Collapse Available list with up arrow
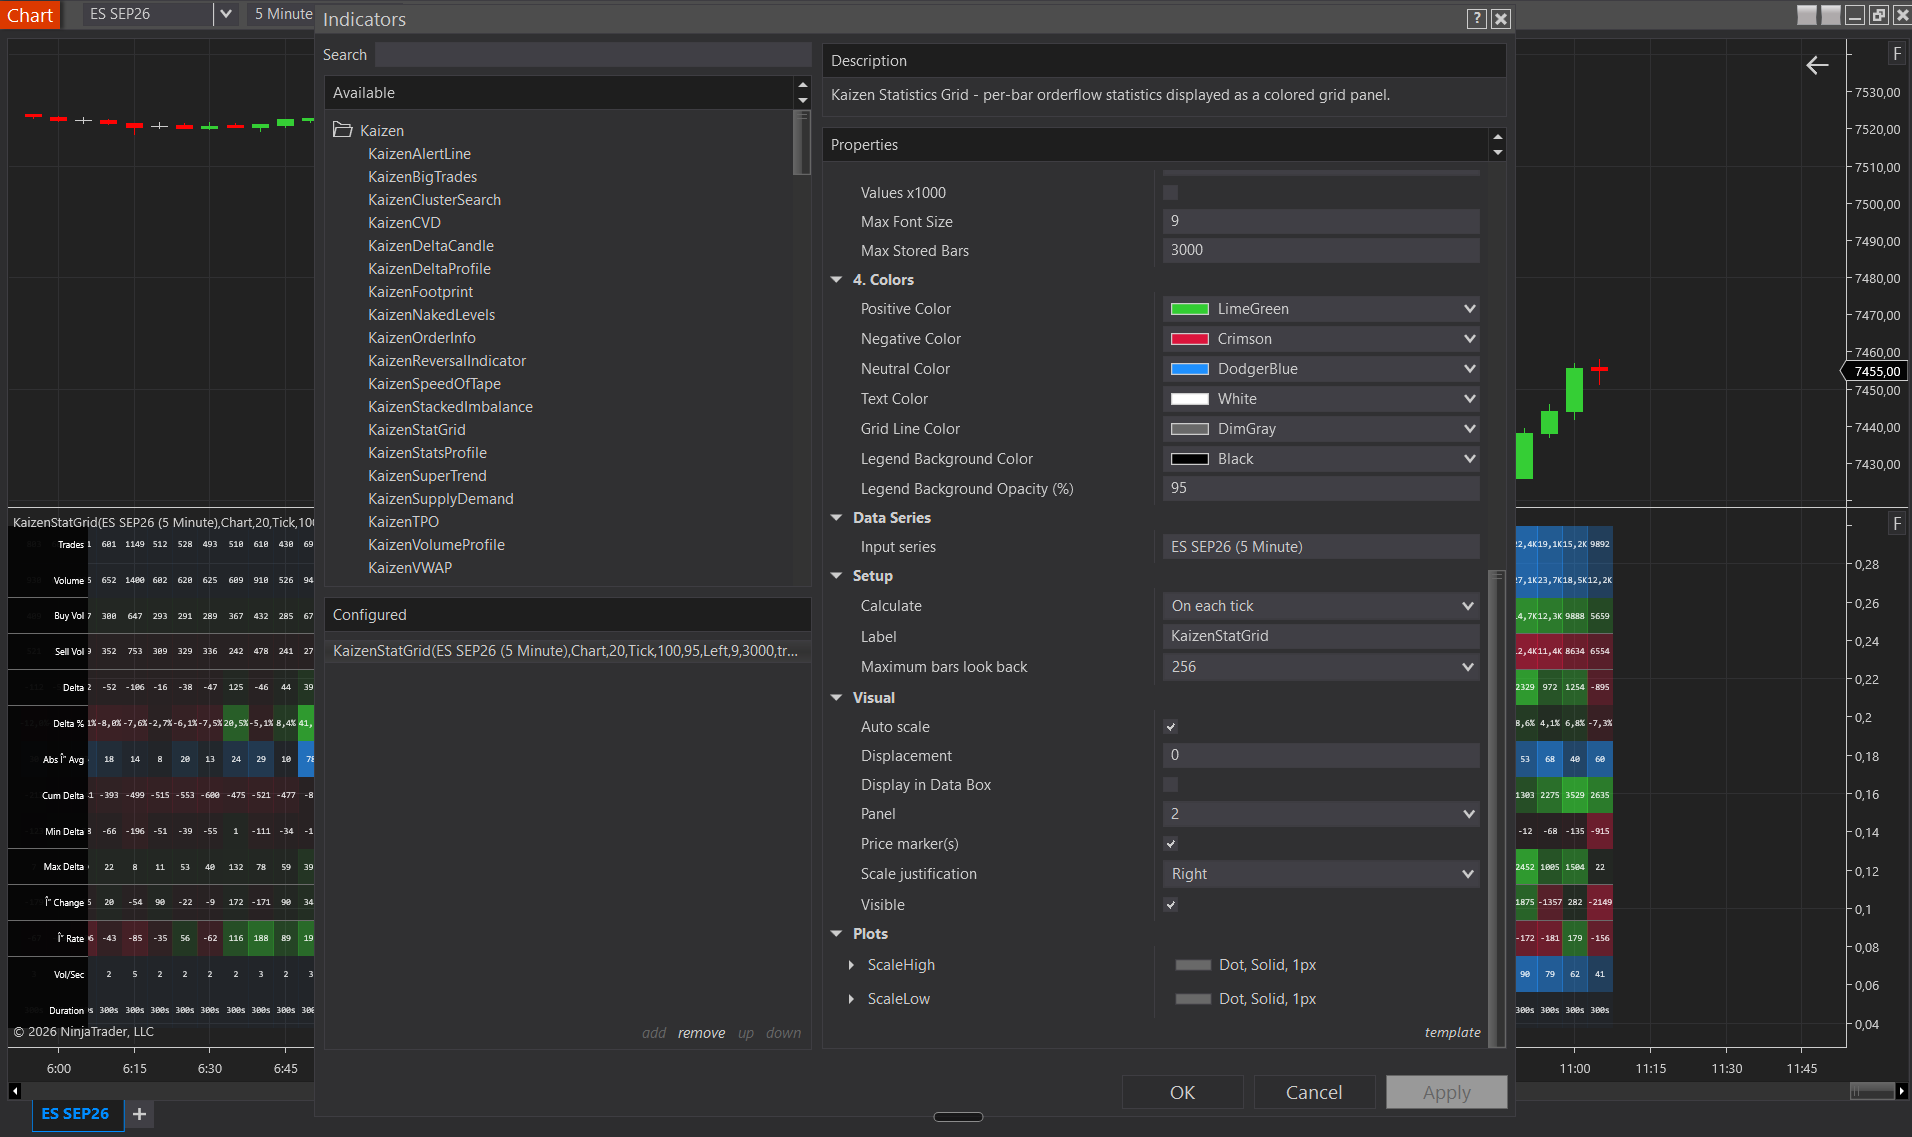 coord(802,86)
